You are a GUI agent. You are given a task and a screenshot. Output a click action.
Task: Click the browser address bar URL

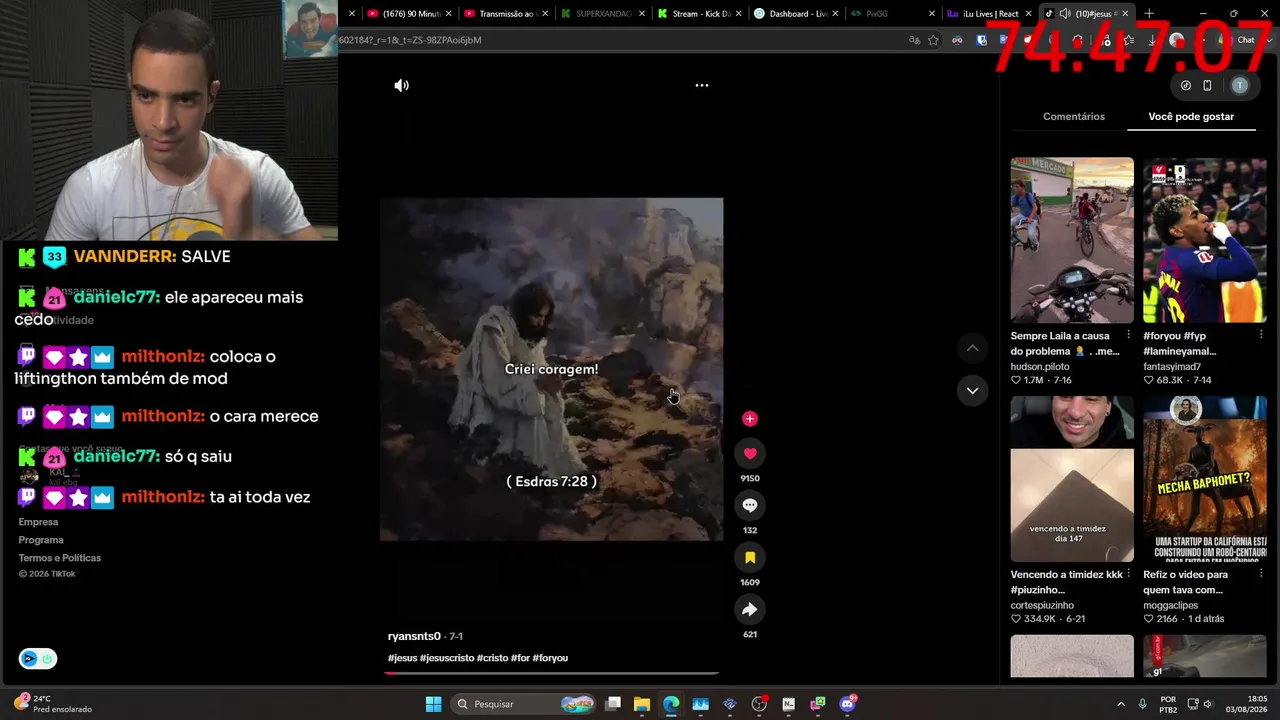pyautogui.click(x=410, y=40)
